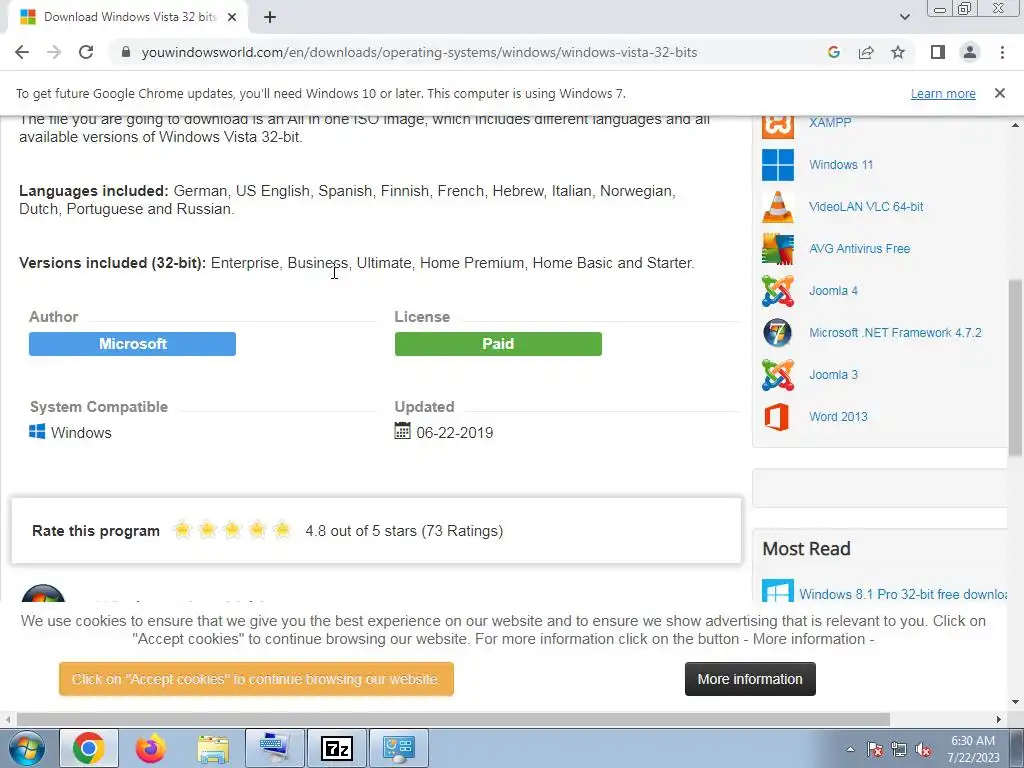Click the address bar URL
This screenshot has height=768, width=1024.
click(419, 52)
